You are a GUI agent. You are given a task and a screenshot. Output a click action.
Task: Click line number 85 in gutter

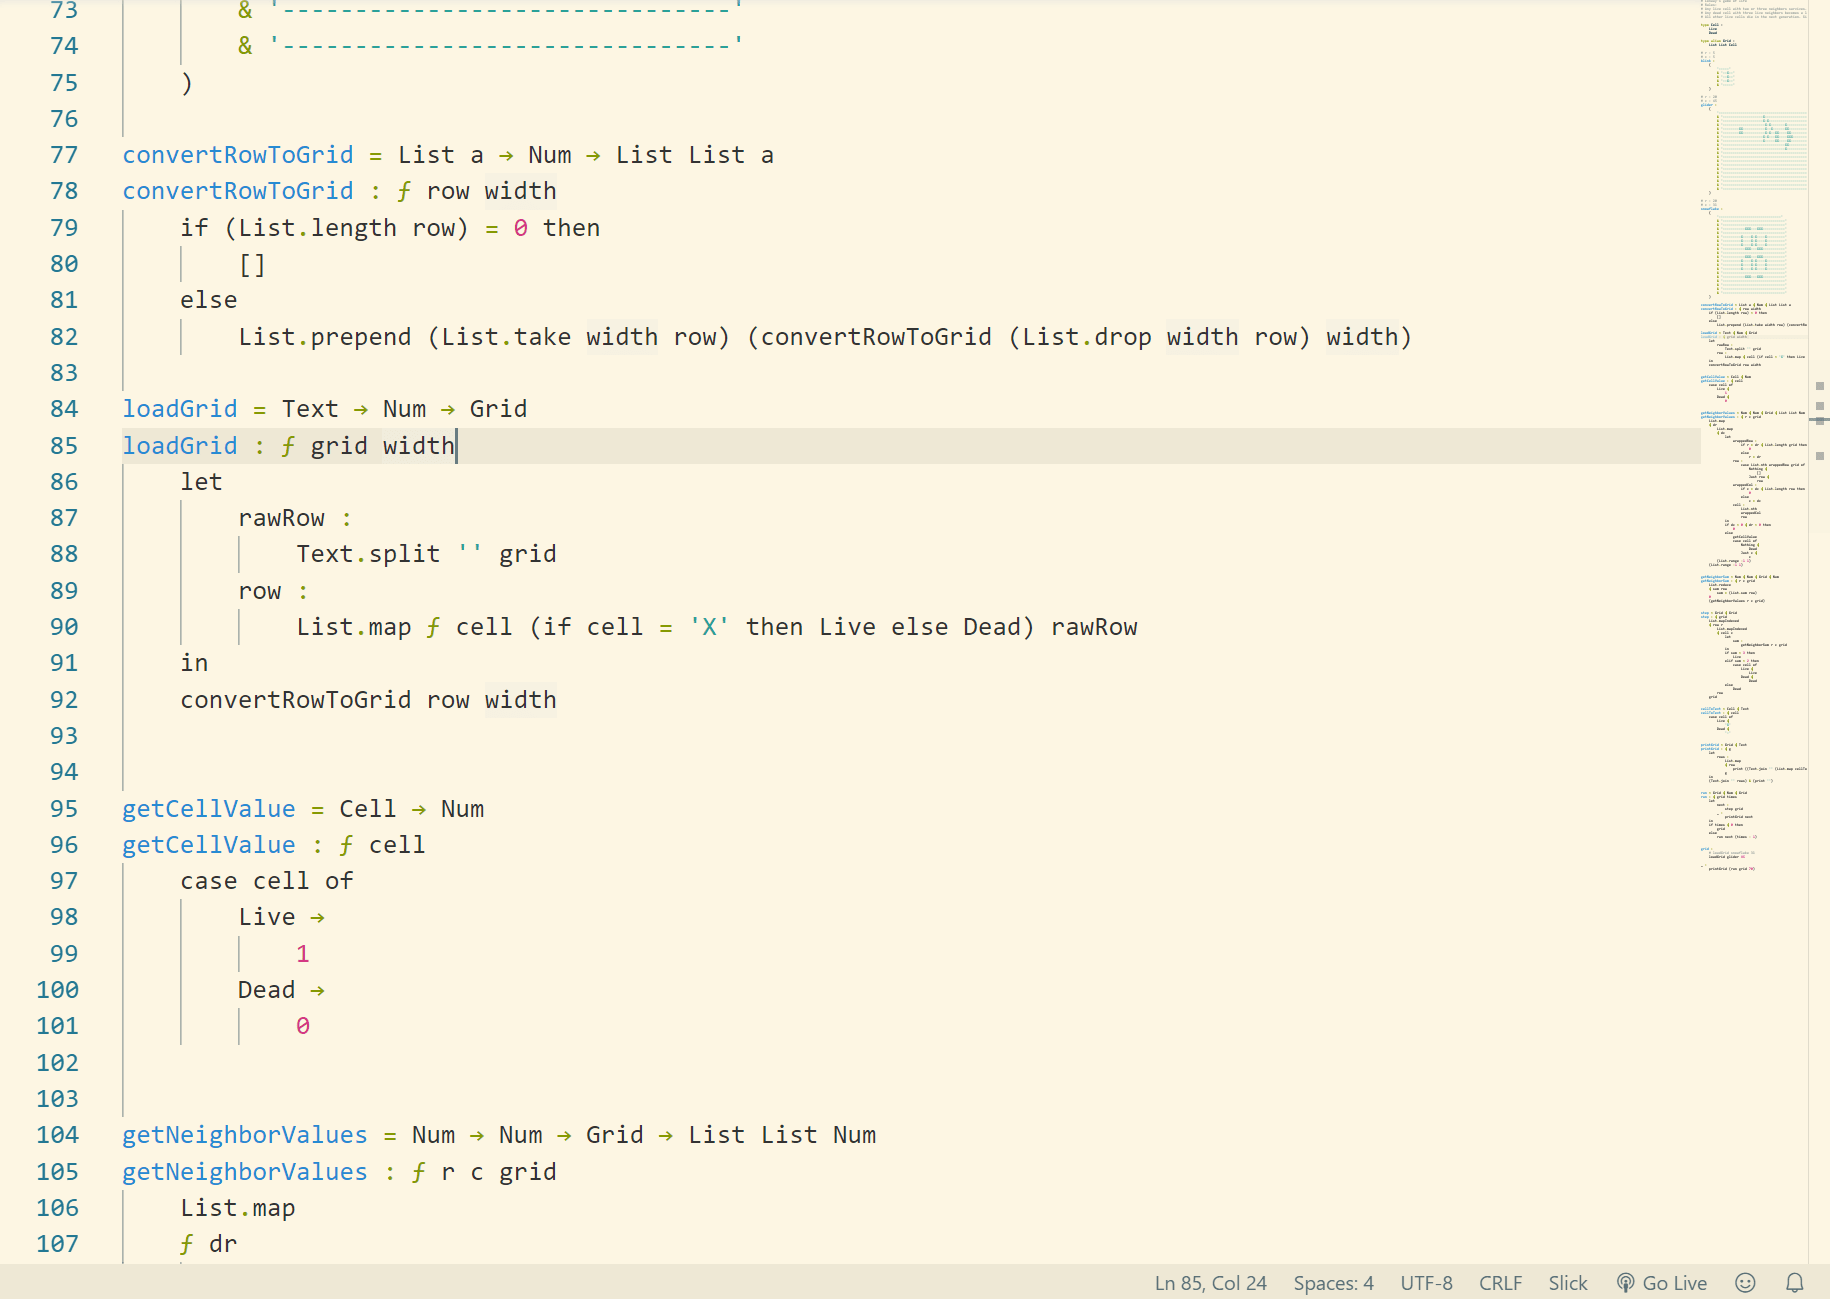tap(64, 446)
